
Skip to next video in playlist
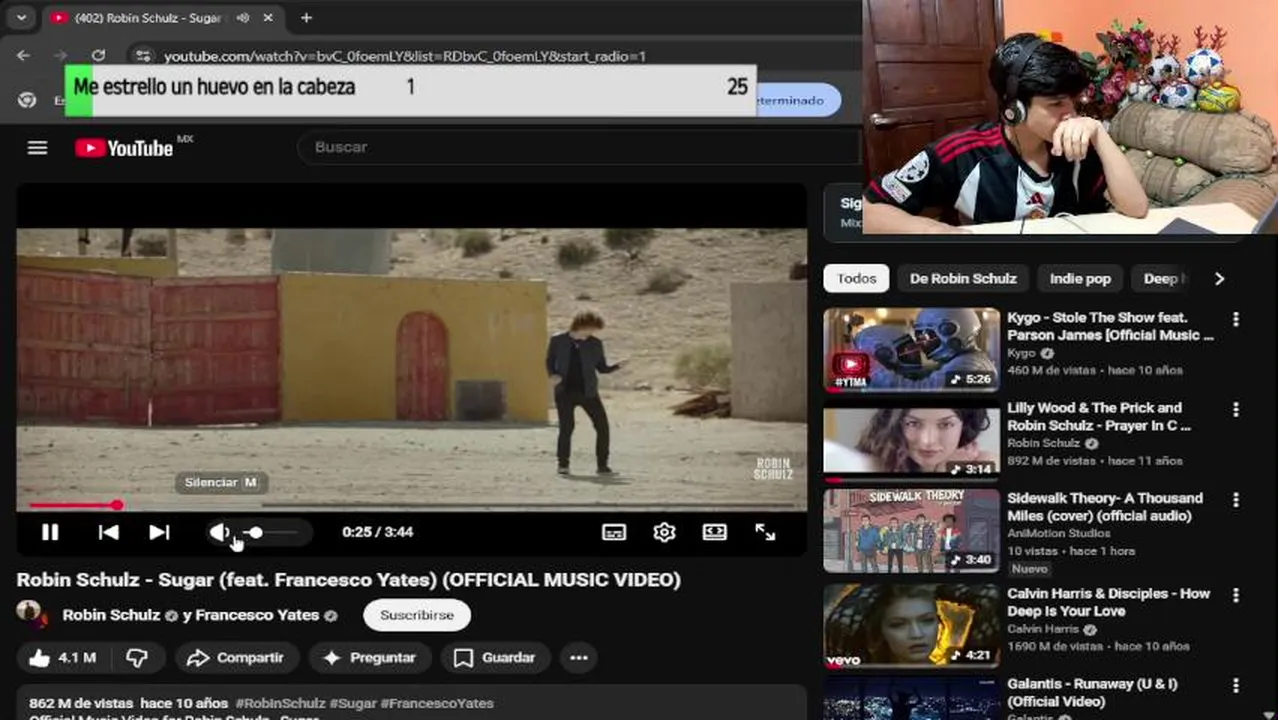click(159, 532)
